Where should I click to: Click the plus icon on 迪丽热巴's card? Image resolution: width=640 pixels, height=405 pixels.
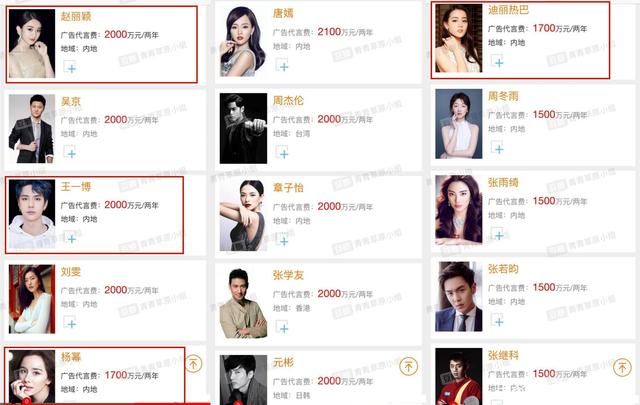(x=497, y=61)
